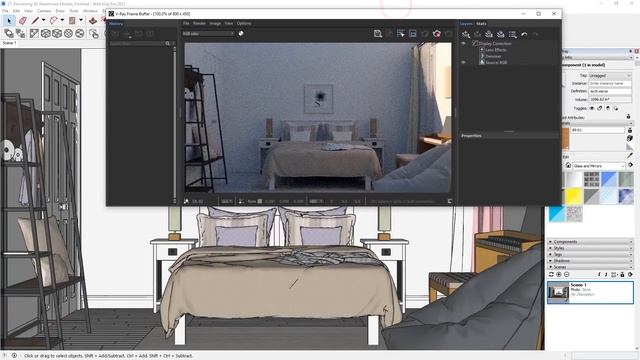
Task: Open the File menu in SketchUp
Action: coord(5,11)
